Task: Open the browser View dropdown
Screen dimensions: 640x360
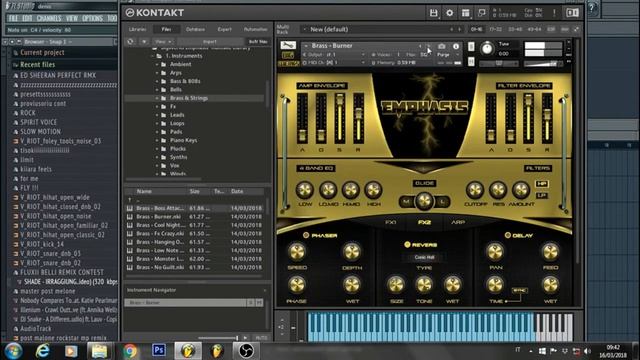Action: point(163,42)
